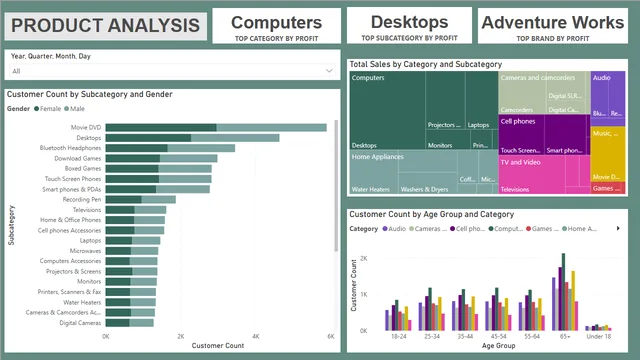Click the Movie DVD treemap tile
640x360 pixels.
608,154
